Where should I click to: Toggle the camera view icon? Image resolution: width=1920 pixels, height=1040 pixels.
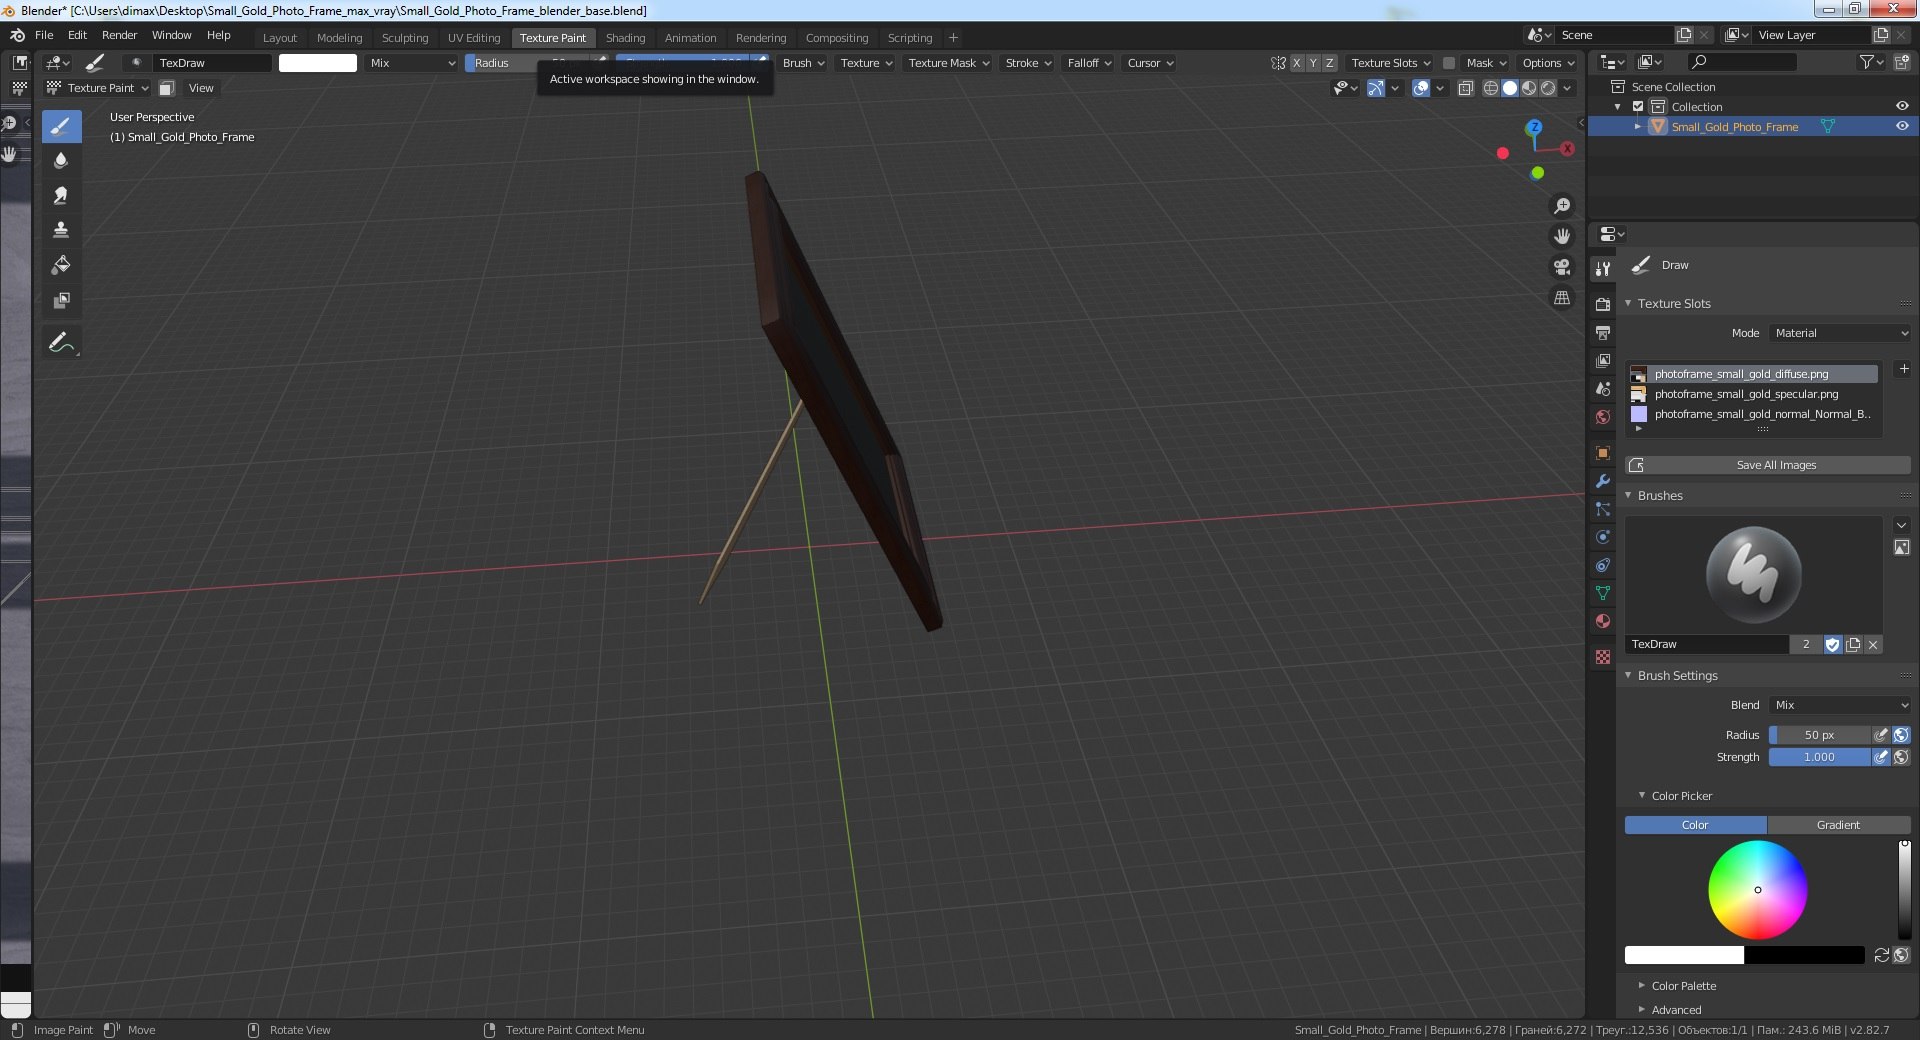tap(1561, 267)
